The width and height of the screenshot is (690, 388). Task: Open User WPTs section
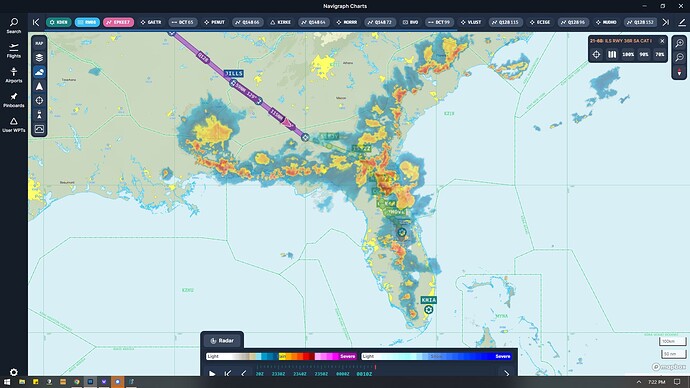[x=14, y=125]
